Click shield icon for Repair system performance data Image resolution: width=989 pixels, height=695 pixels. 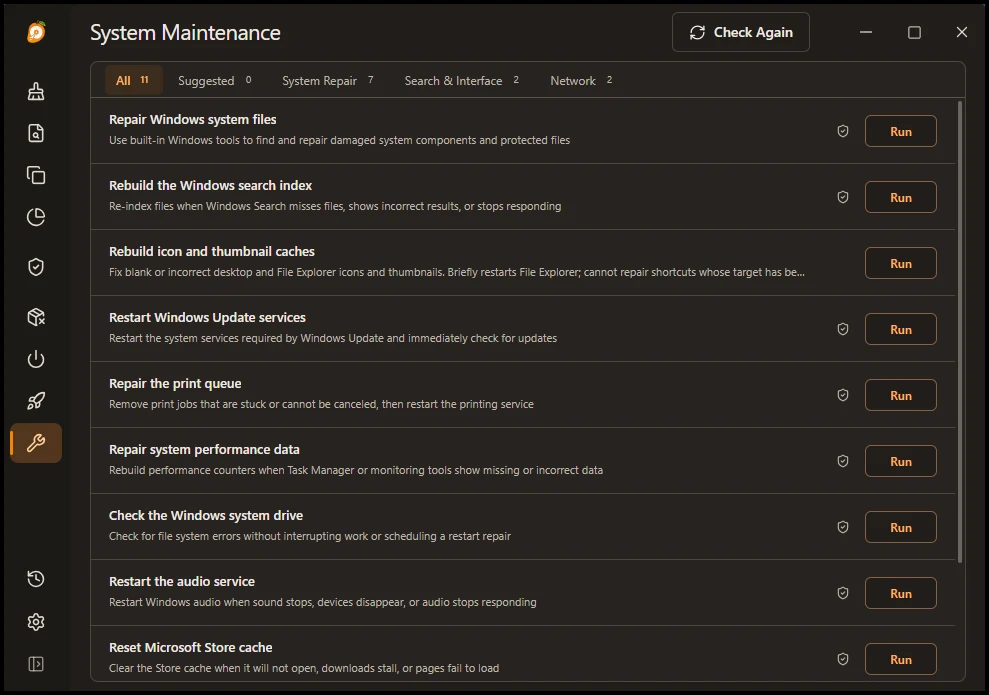[843, 461]
